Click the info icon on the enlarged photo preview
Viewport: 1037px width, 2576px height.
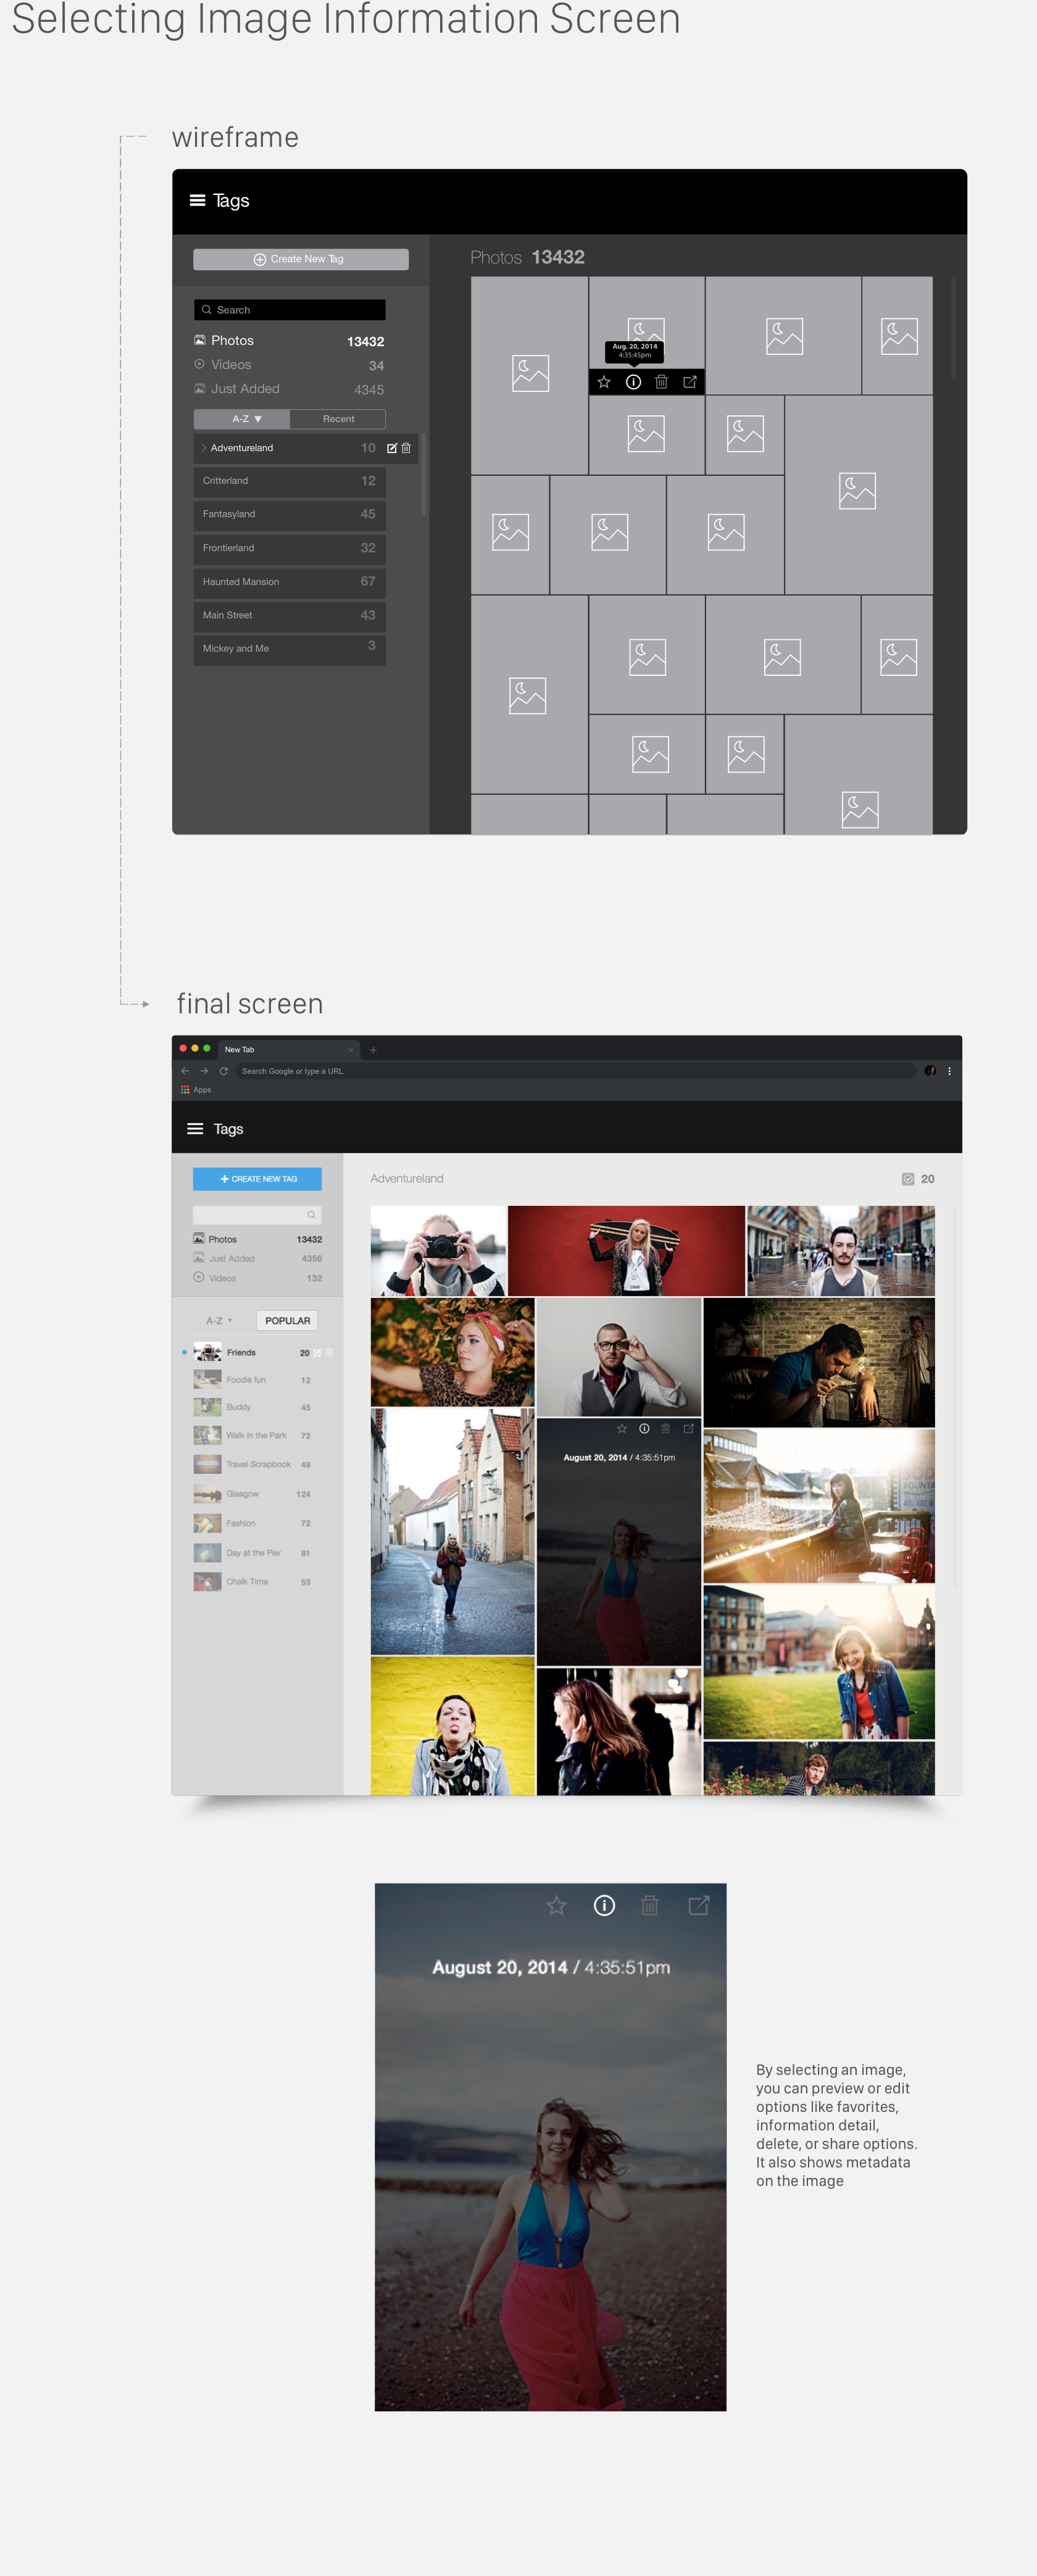604,1905
